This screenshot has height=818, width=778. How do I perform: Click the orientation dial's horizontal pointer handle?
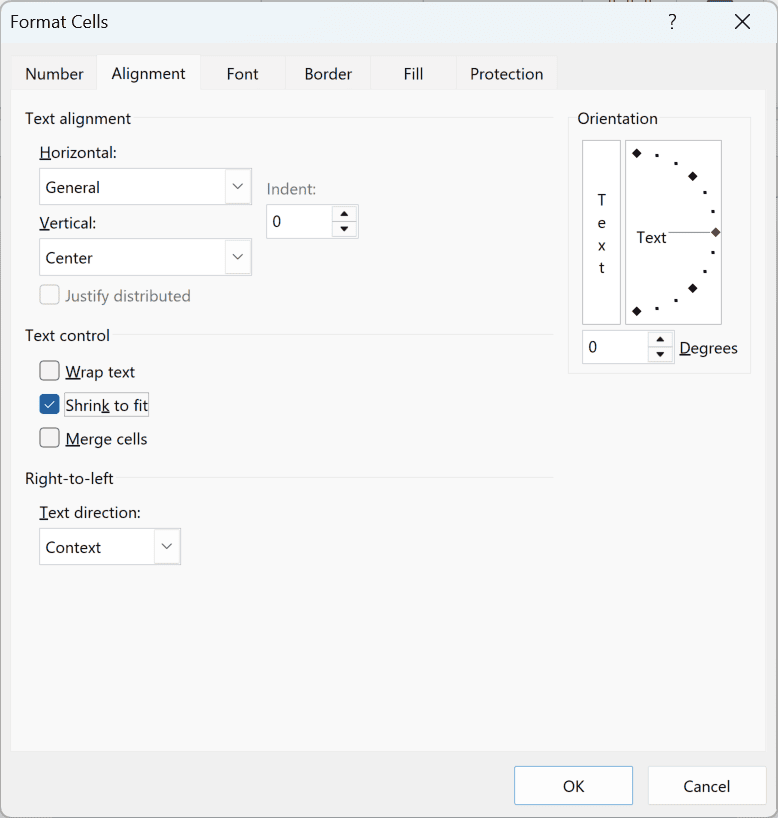click(715, 232)
